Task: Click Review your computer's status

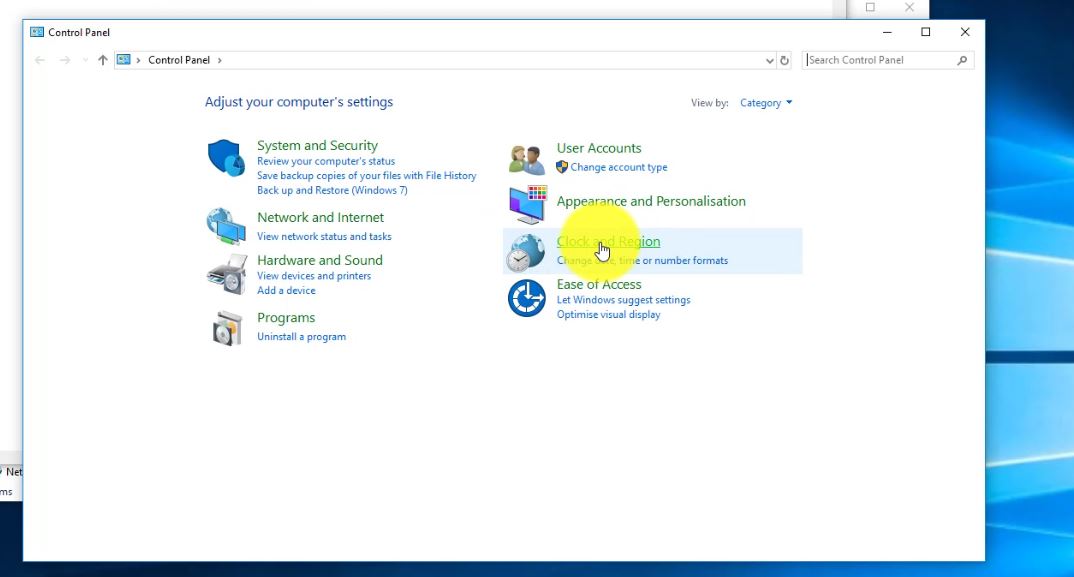Action: [x=326, y=161]
